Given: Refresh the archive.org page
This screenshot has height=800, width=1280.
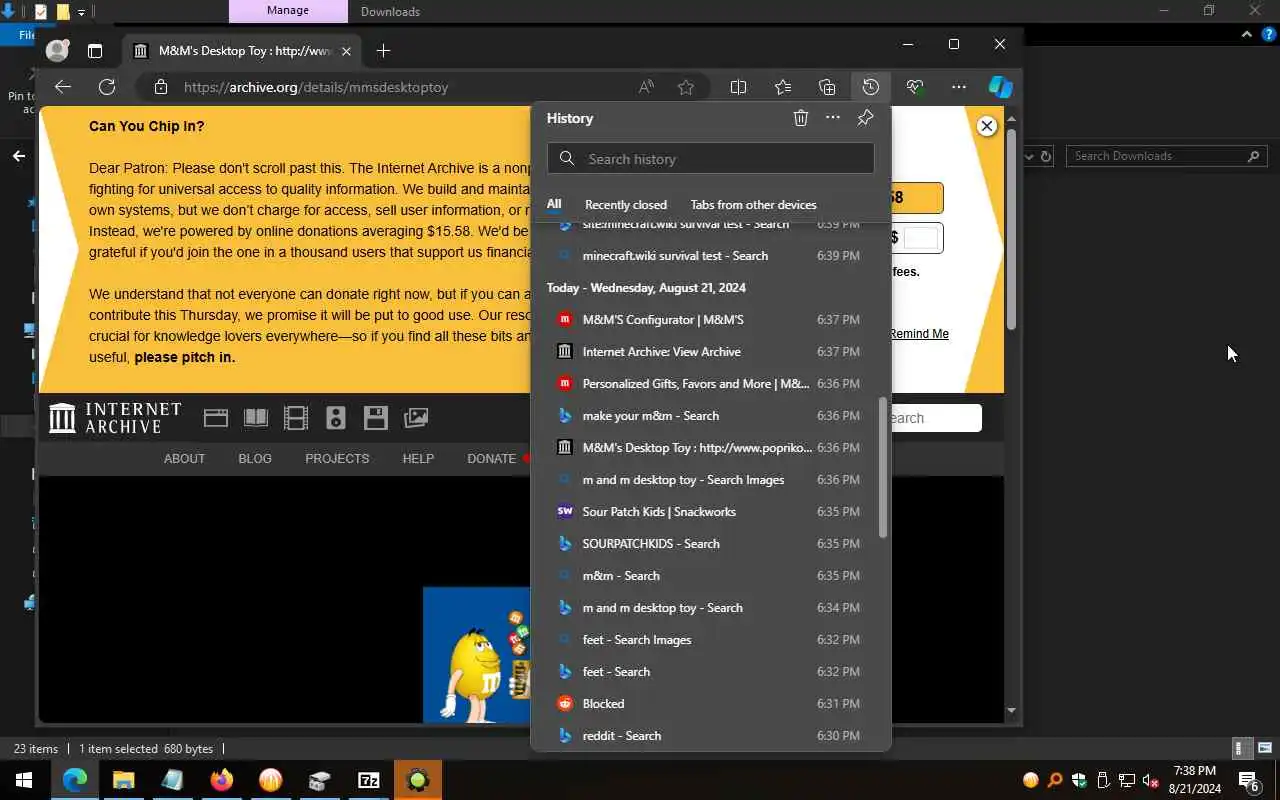Looking at the screenshot, I should click(107, 87).
